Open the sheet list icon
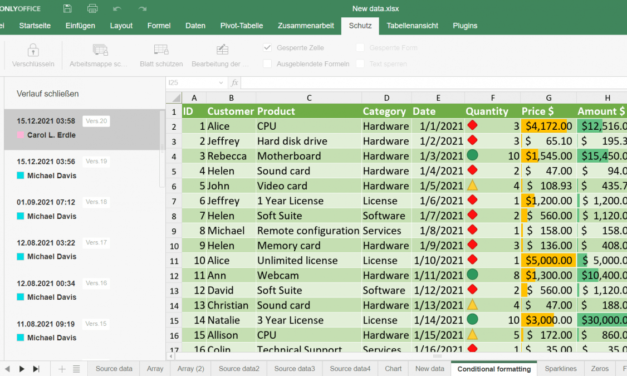The height and width of the screenshot is (376, 627). coord(76,369)
